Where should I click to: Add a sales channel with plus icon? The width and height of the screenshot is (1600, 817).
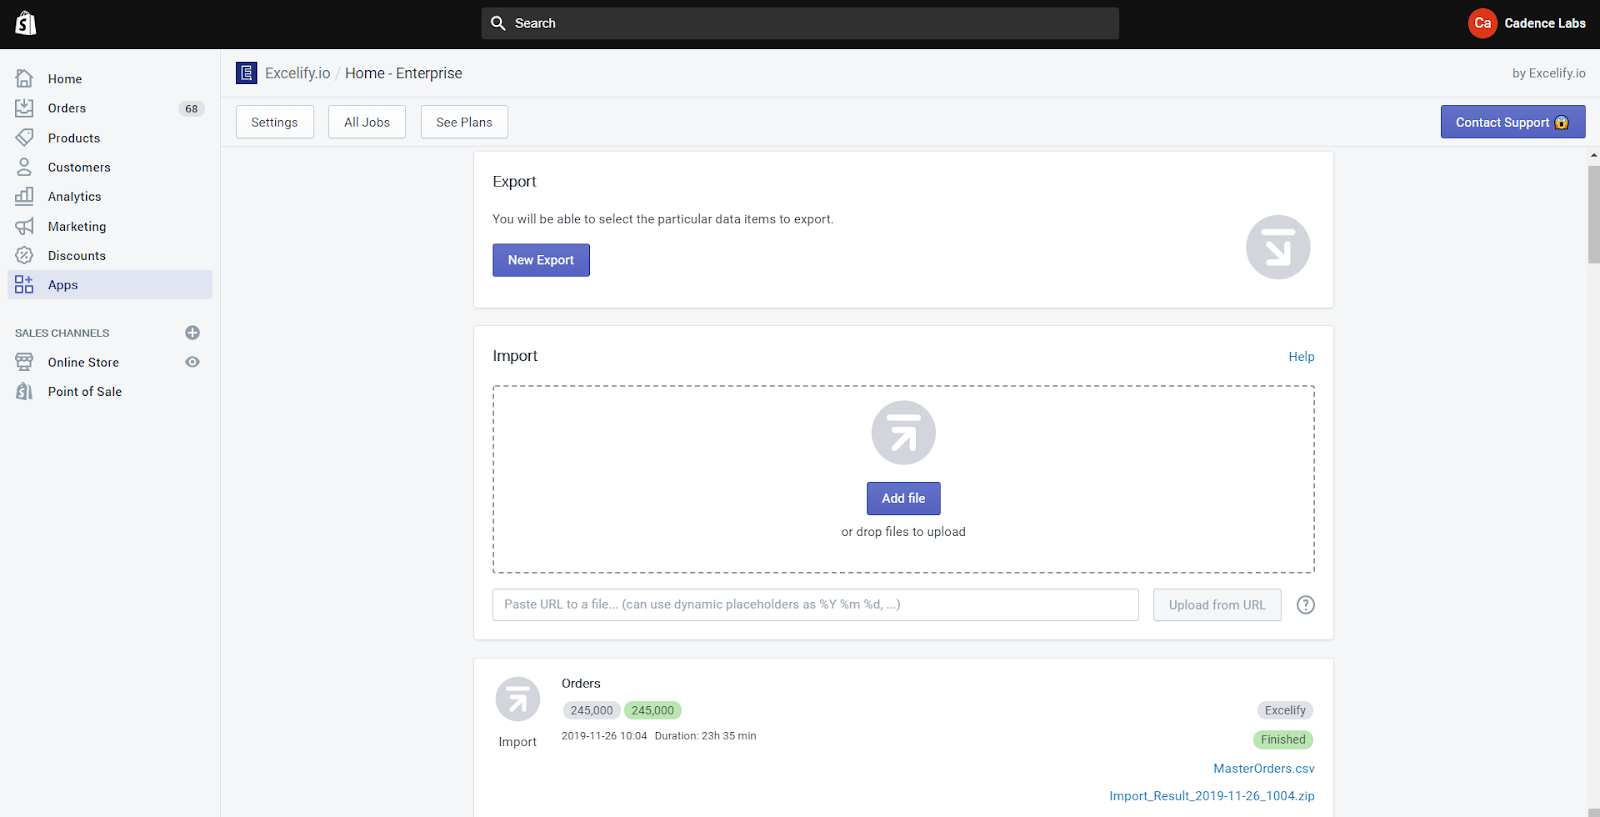193,333
